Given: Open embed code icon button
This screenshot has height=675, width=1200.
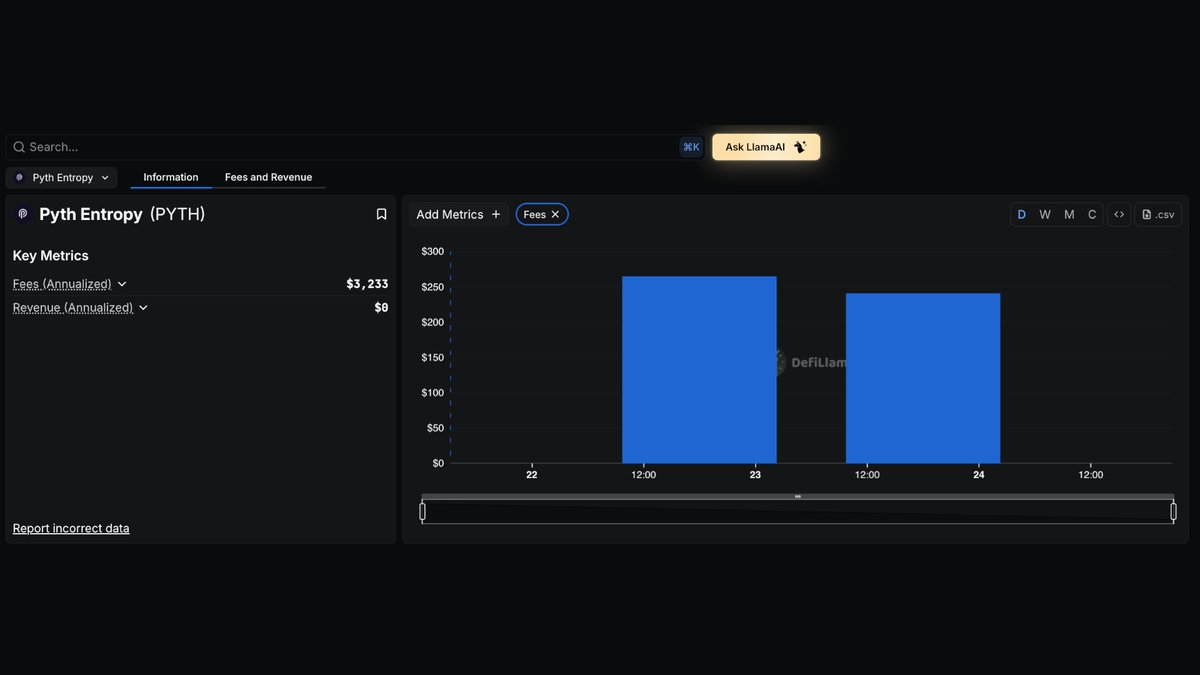Looking at the screenshot, I should [1119, 214].
